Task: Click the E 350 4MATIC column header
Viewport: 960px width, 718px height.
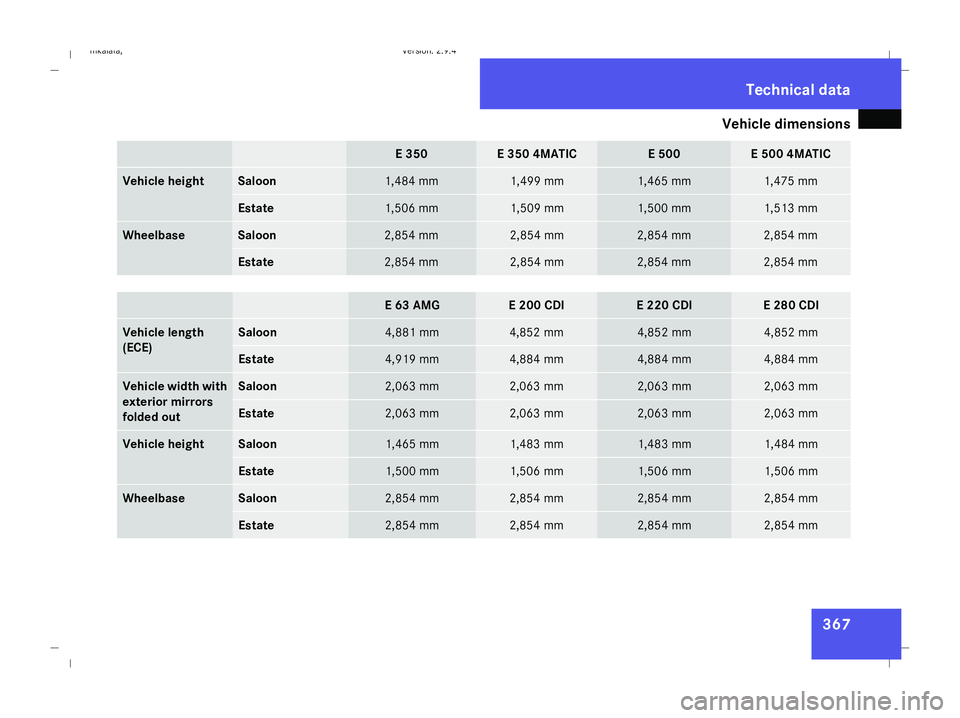Action: tap(536, 154)
